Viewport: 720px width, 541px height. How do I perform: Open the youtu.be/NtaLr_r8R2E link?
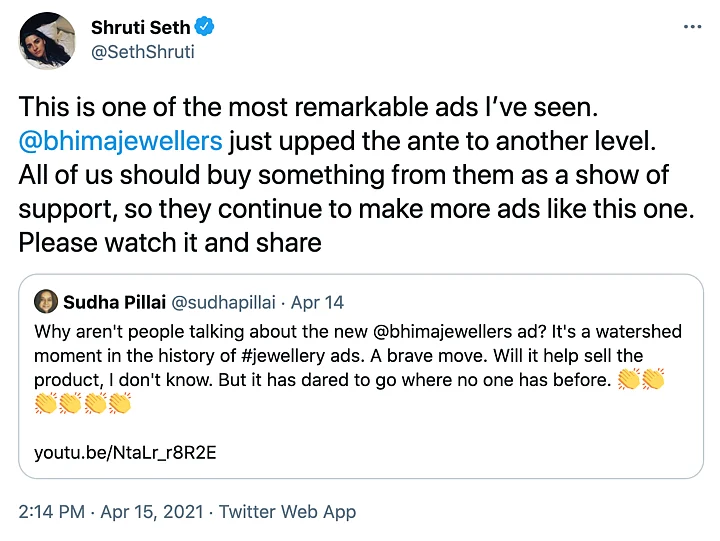pos(125,451)
